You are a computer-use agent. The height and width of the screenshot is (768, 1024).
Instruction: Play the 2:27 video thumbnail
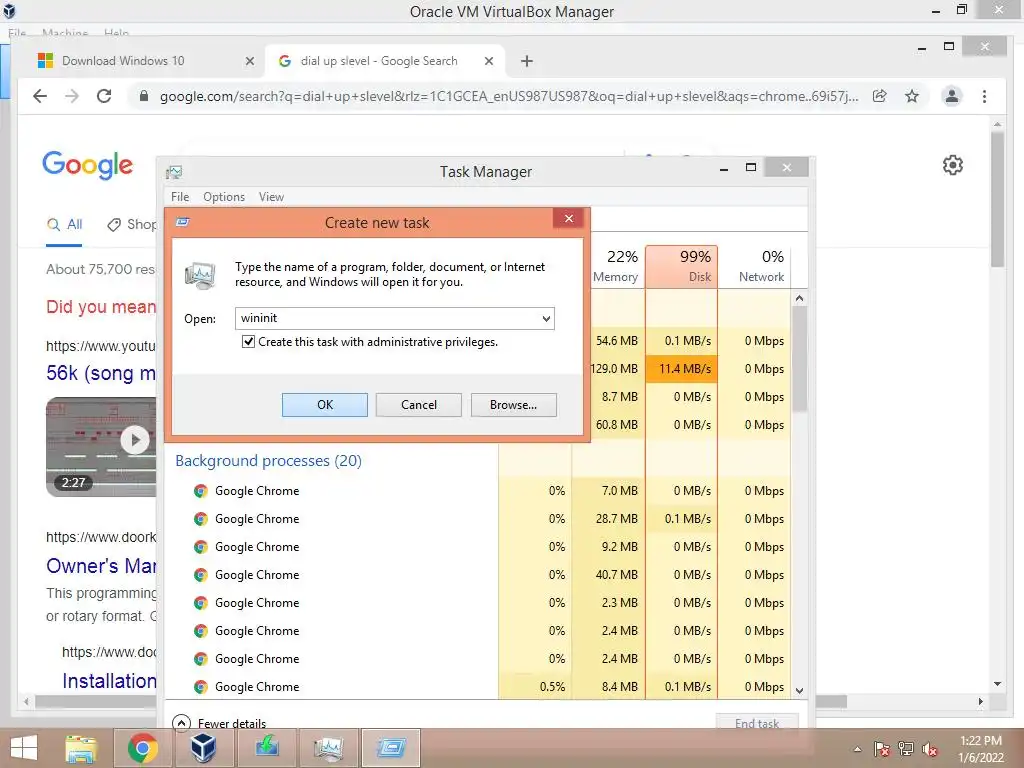pos(101,447)
